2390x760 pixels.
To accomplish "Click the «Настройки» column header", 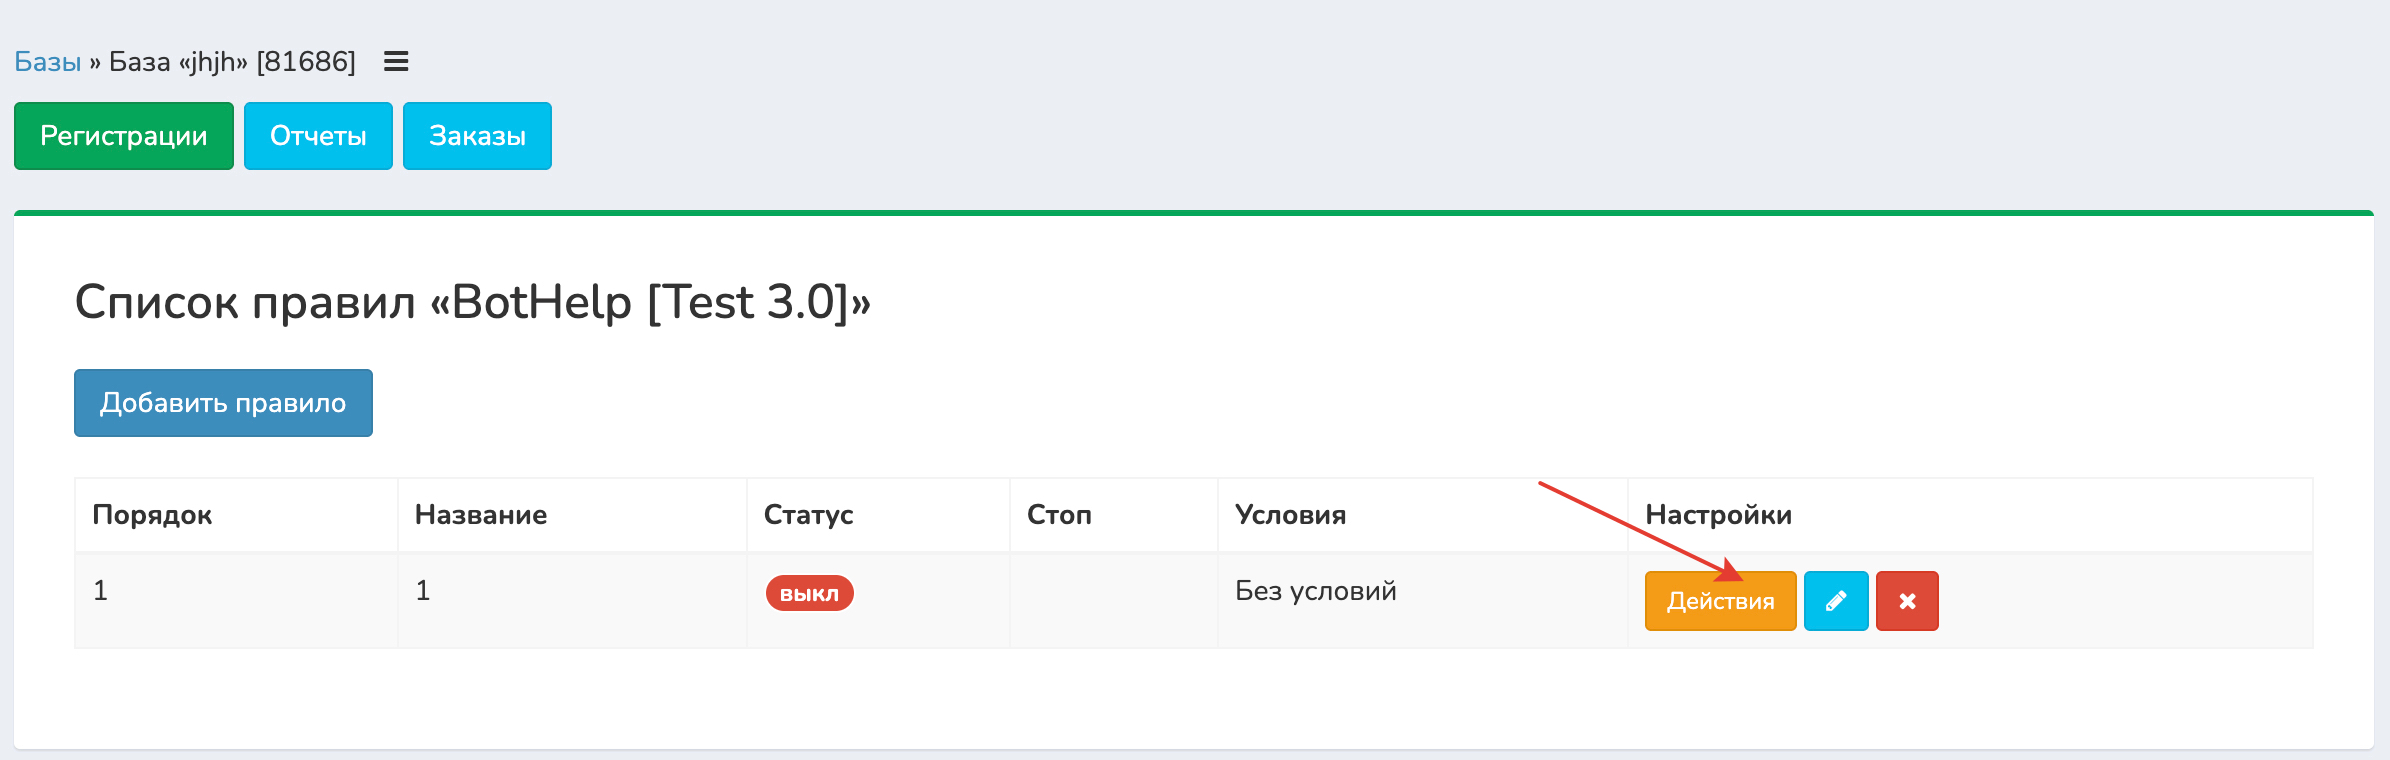I will pos(1718,515).
